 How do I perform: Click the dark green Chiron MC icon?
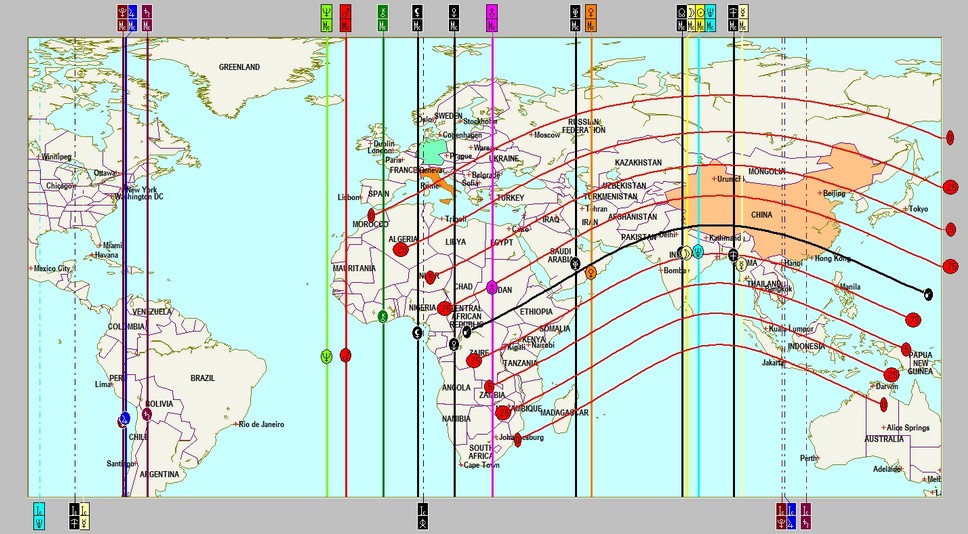click(x=383, y=16)
